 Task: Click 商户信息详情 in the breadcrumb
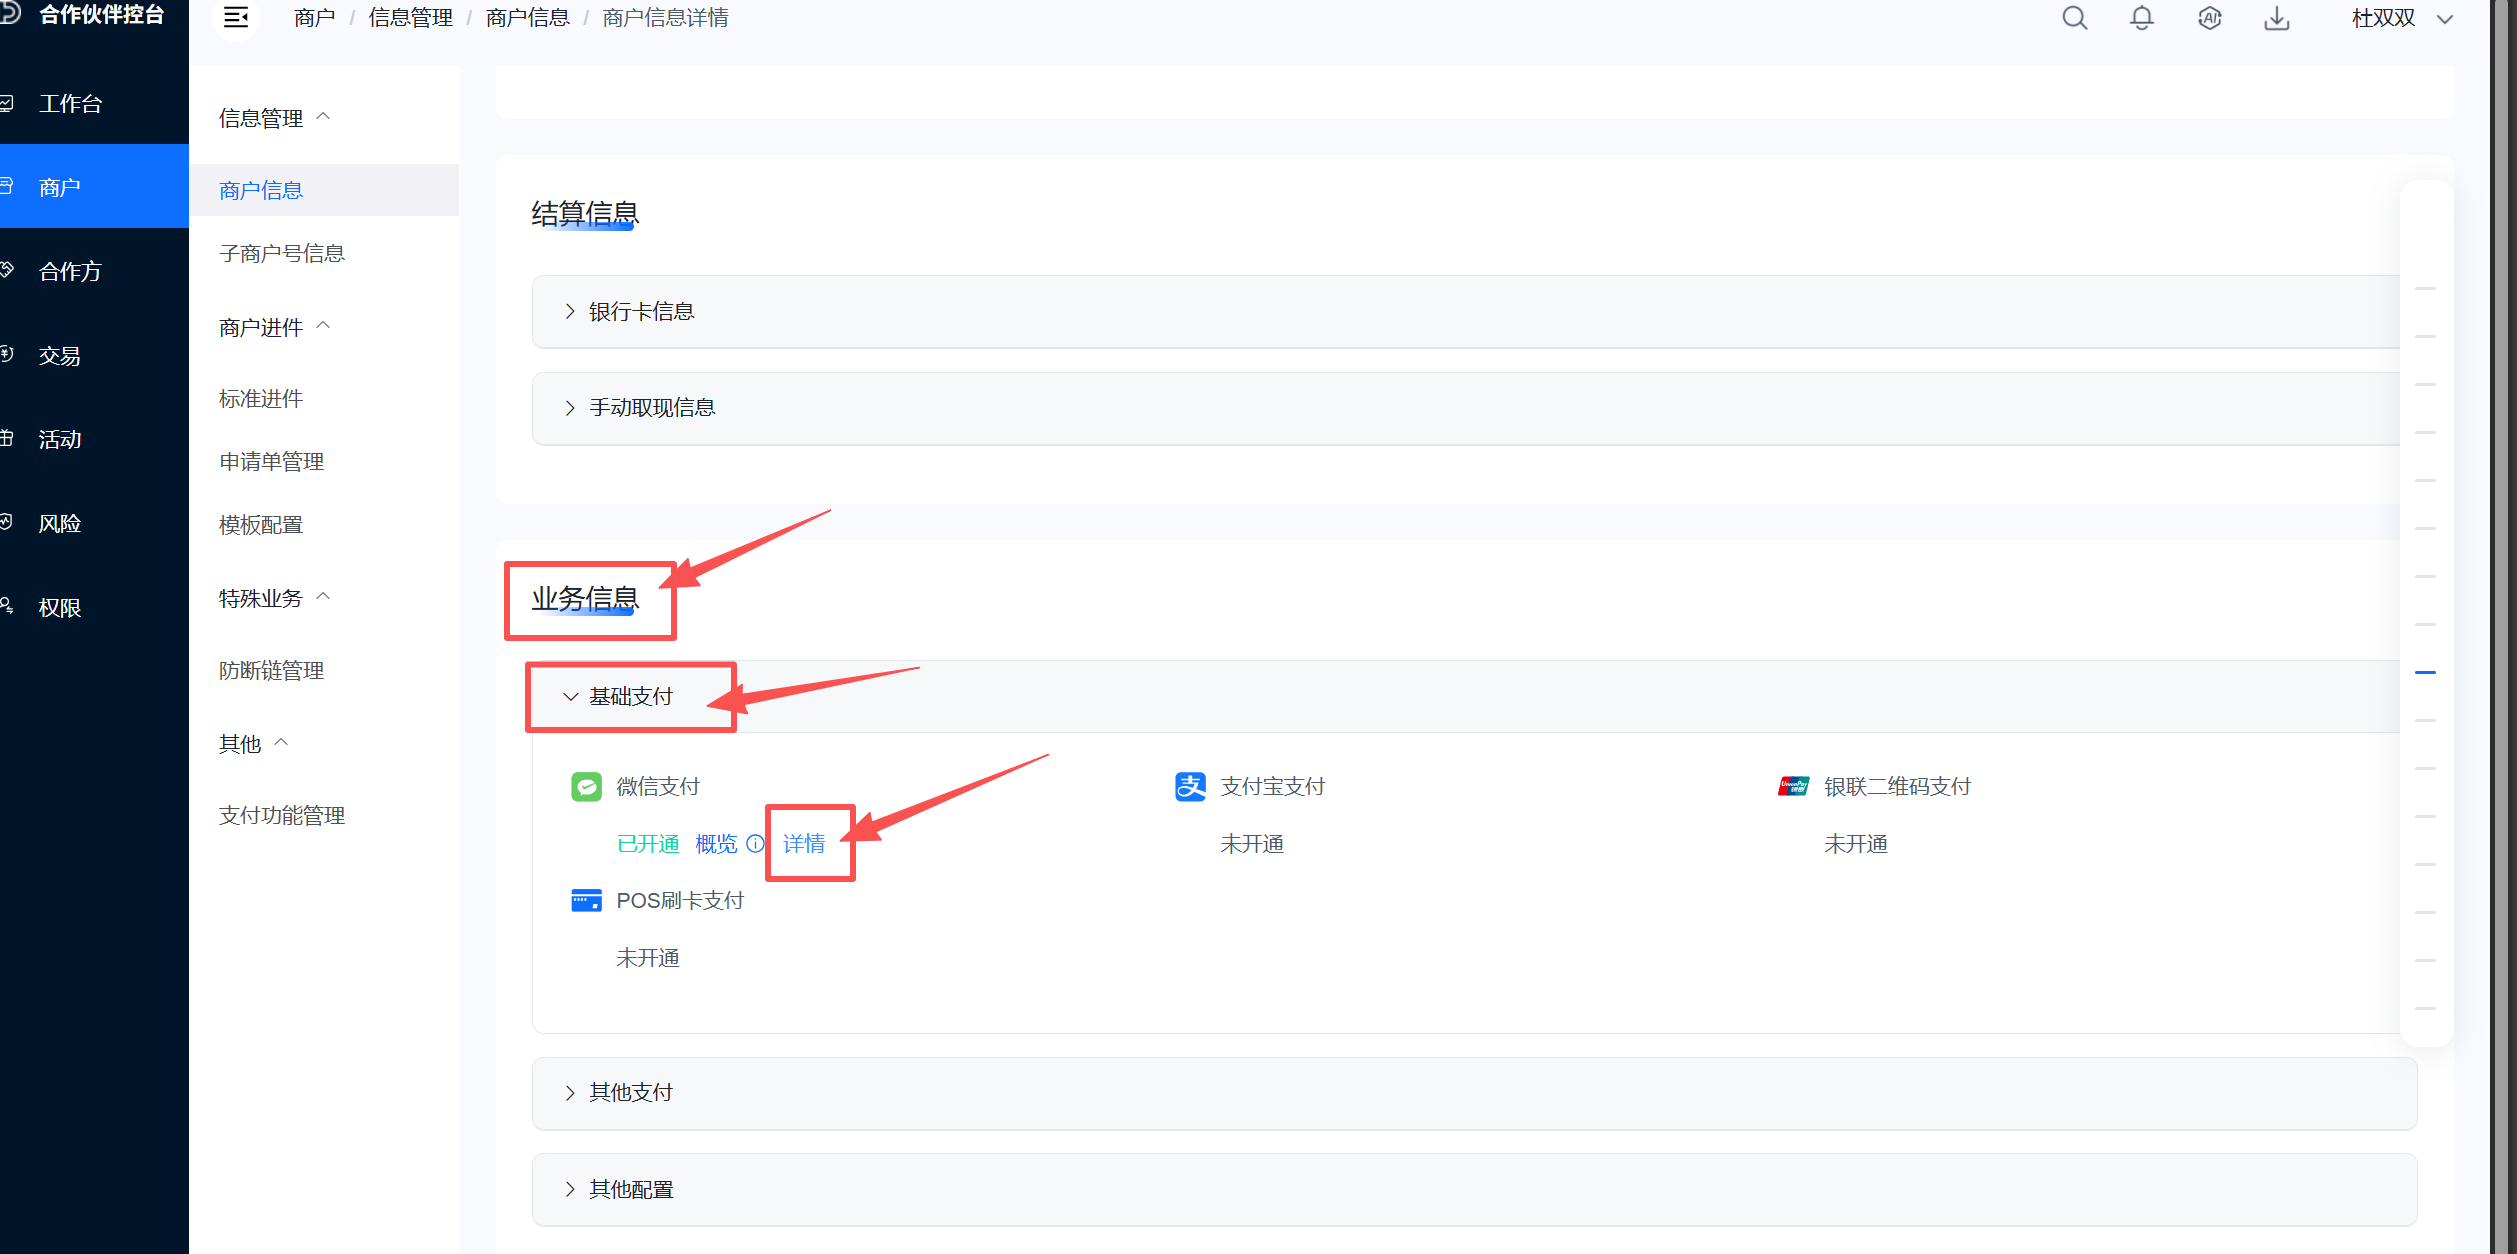[x=665, y=18]
